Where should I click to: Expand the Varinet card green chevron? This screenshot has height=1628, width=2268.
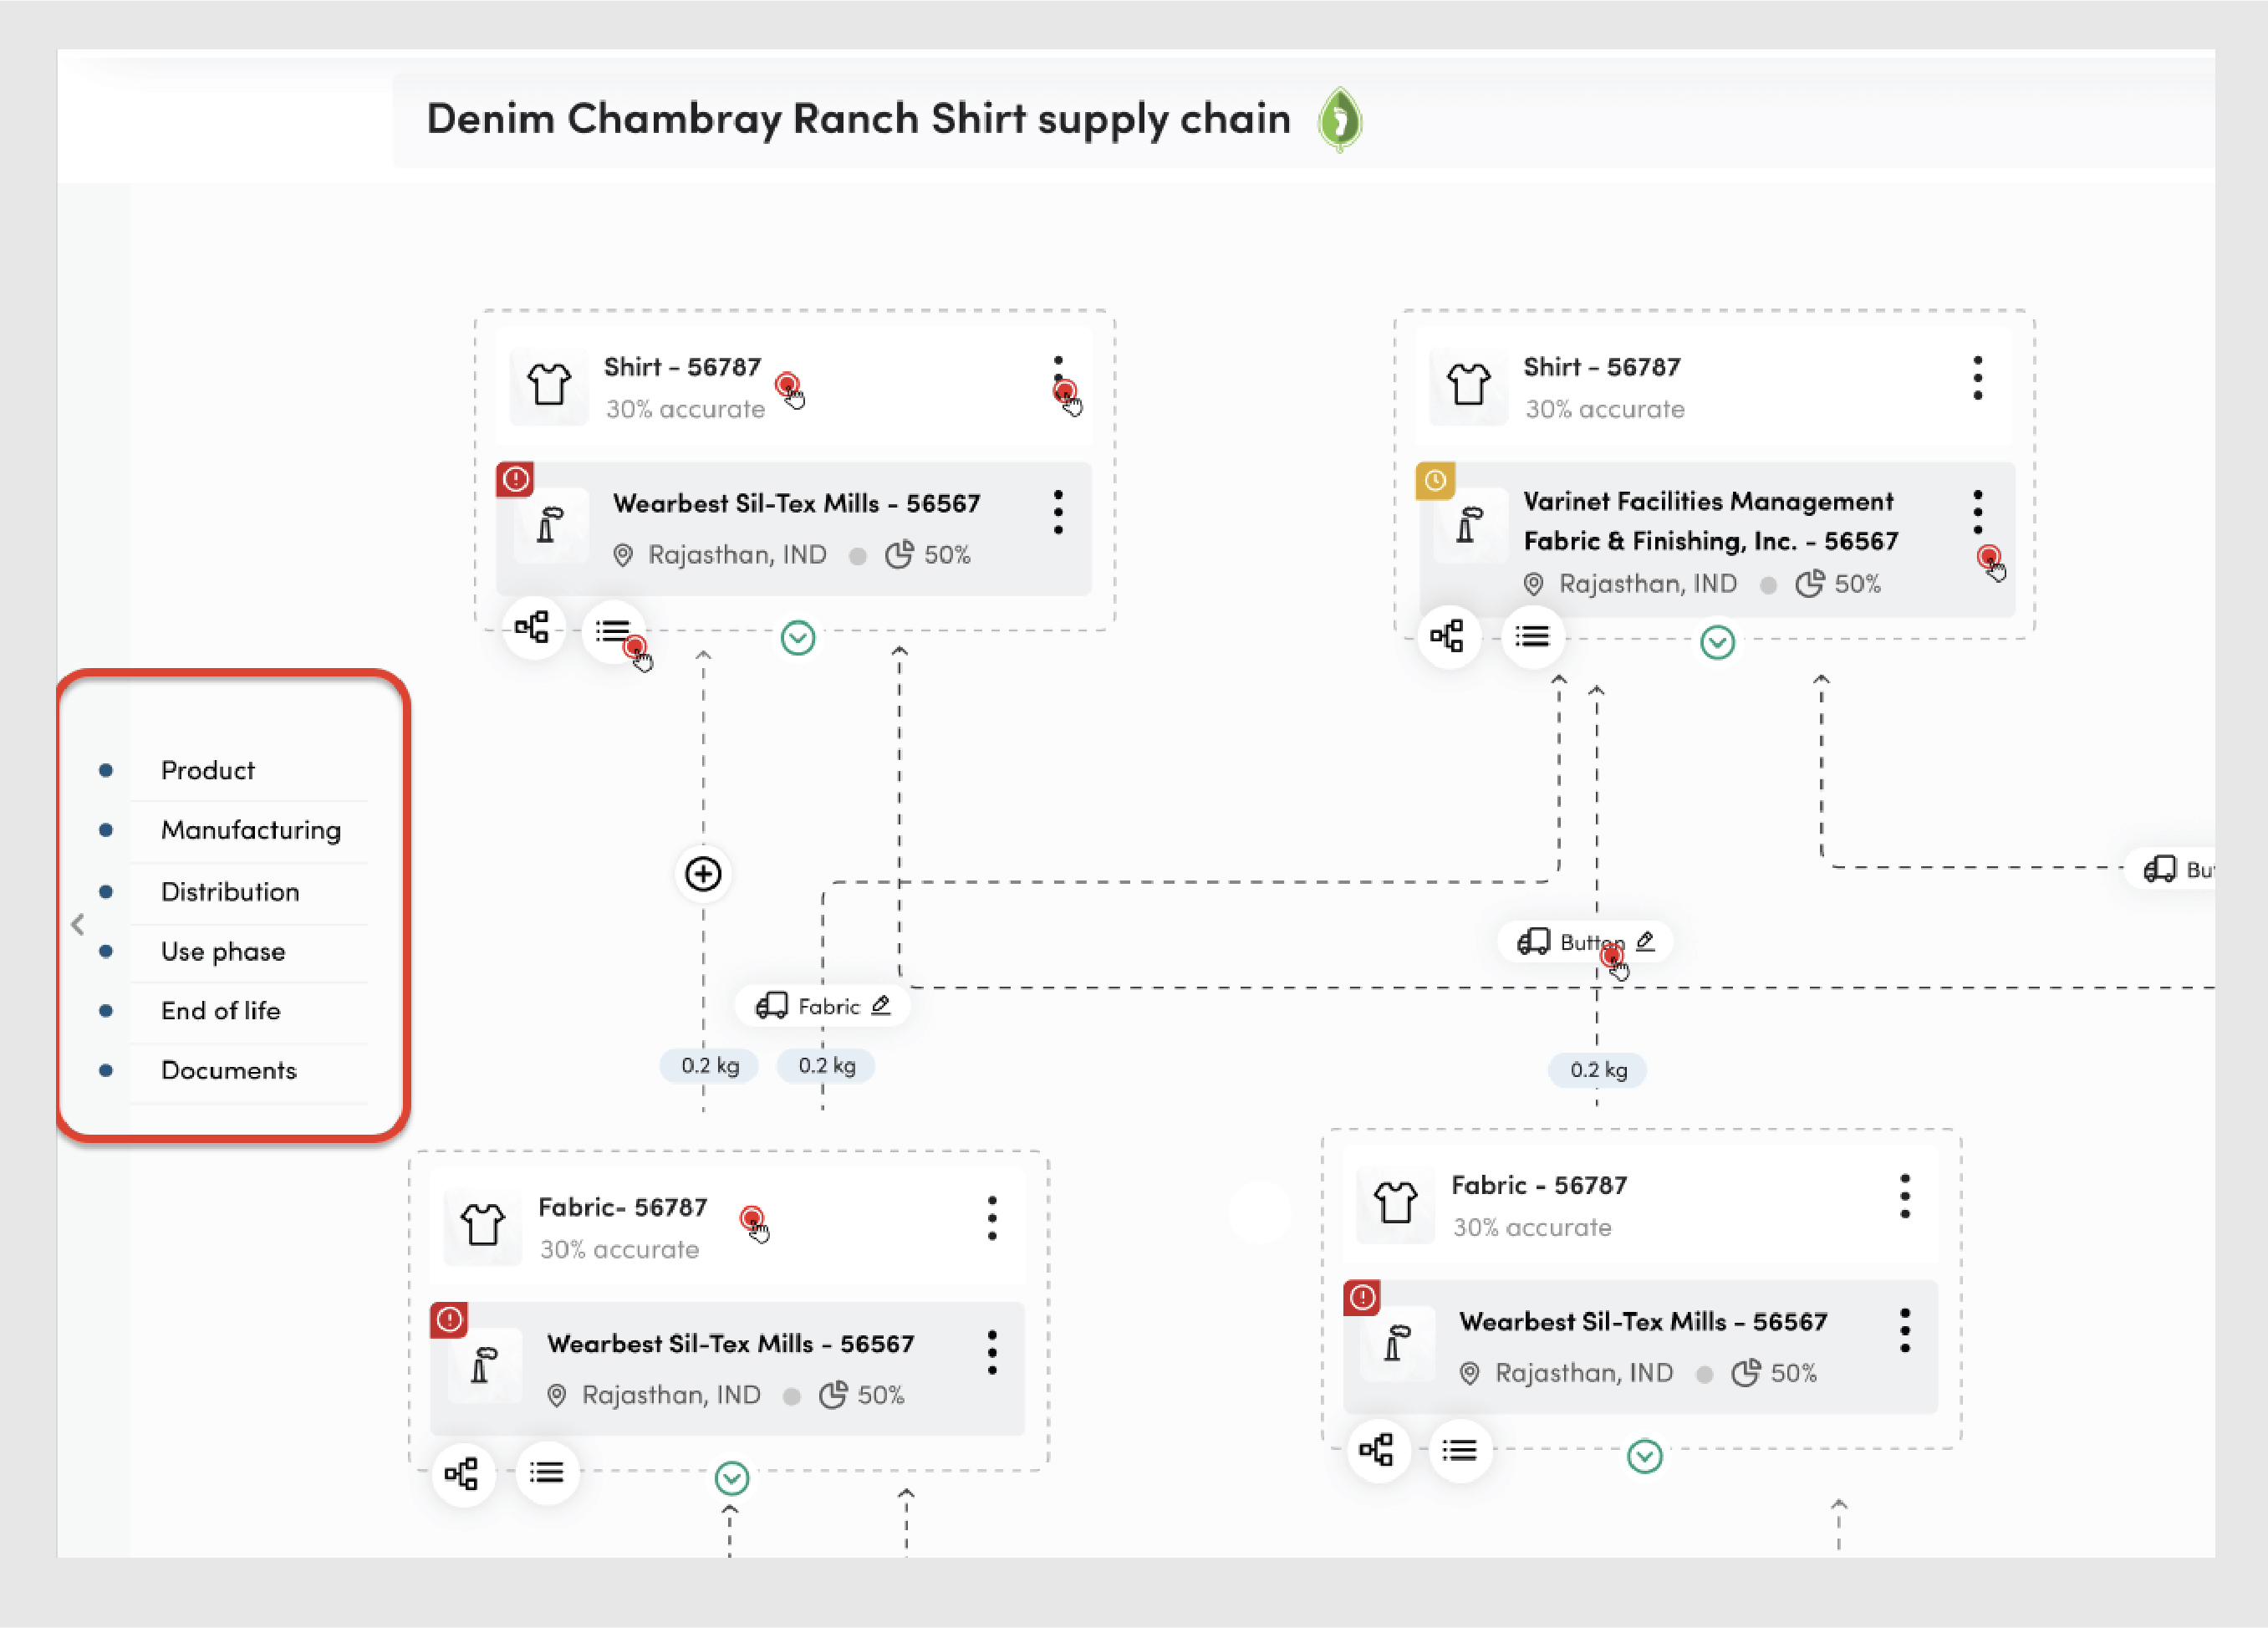point(1717,642)
